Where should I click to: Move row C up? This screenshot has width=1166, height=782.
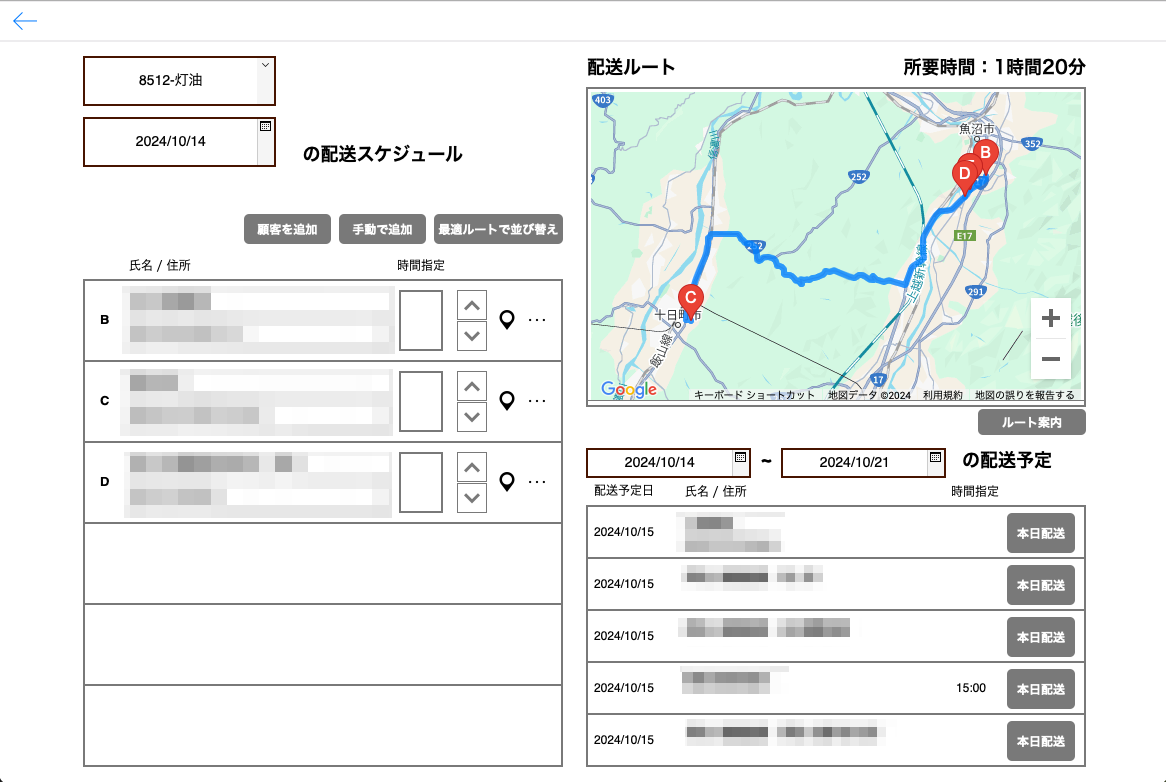471,386
